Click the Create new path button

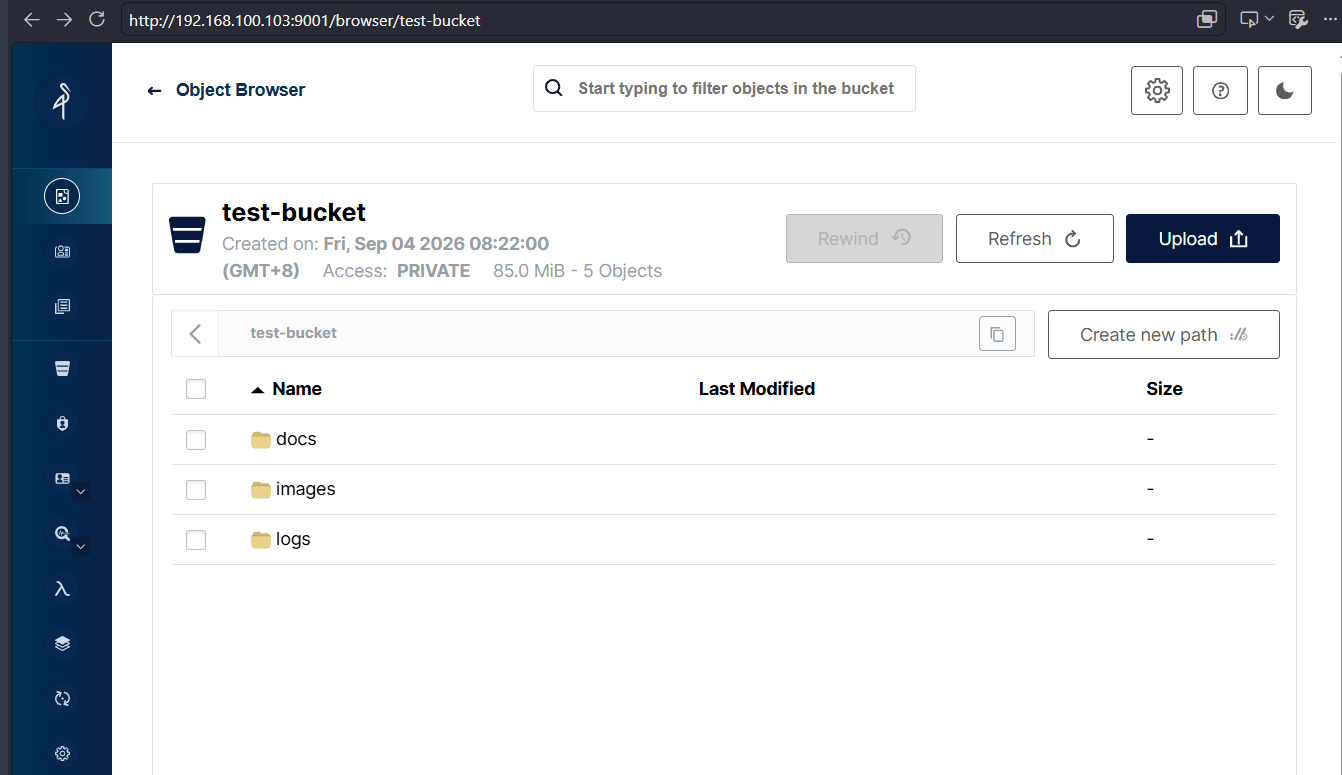[1164, 334]
